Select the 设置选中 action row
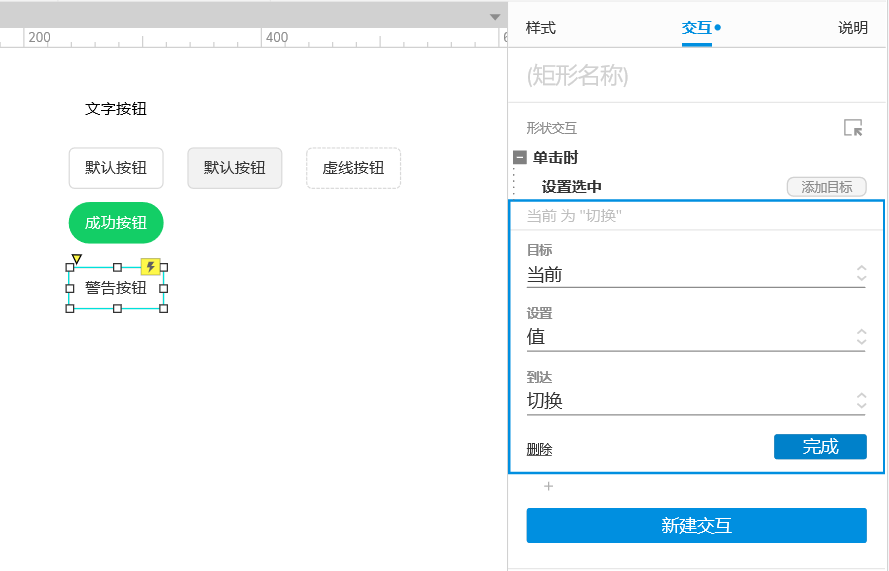The width and height of the screenshot is (889, 571). coord(572,187)
